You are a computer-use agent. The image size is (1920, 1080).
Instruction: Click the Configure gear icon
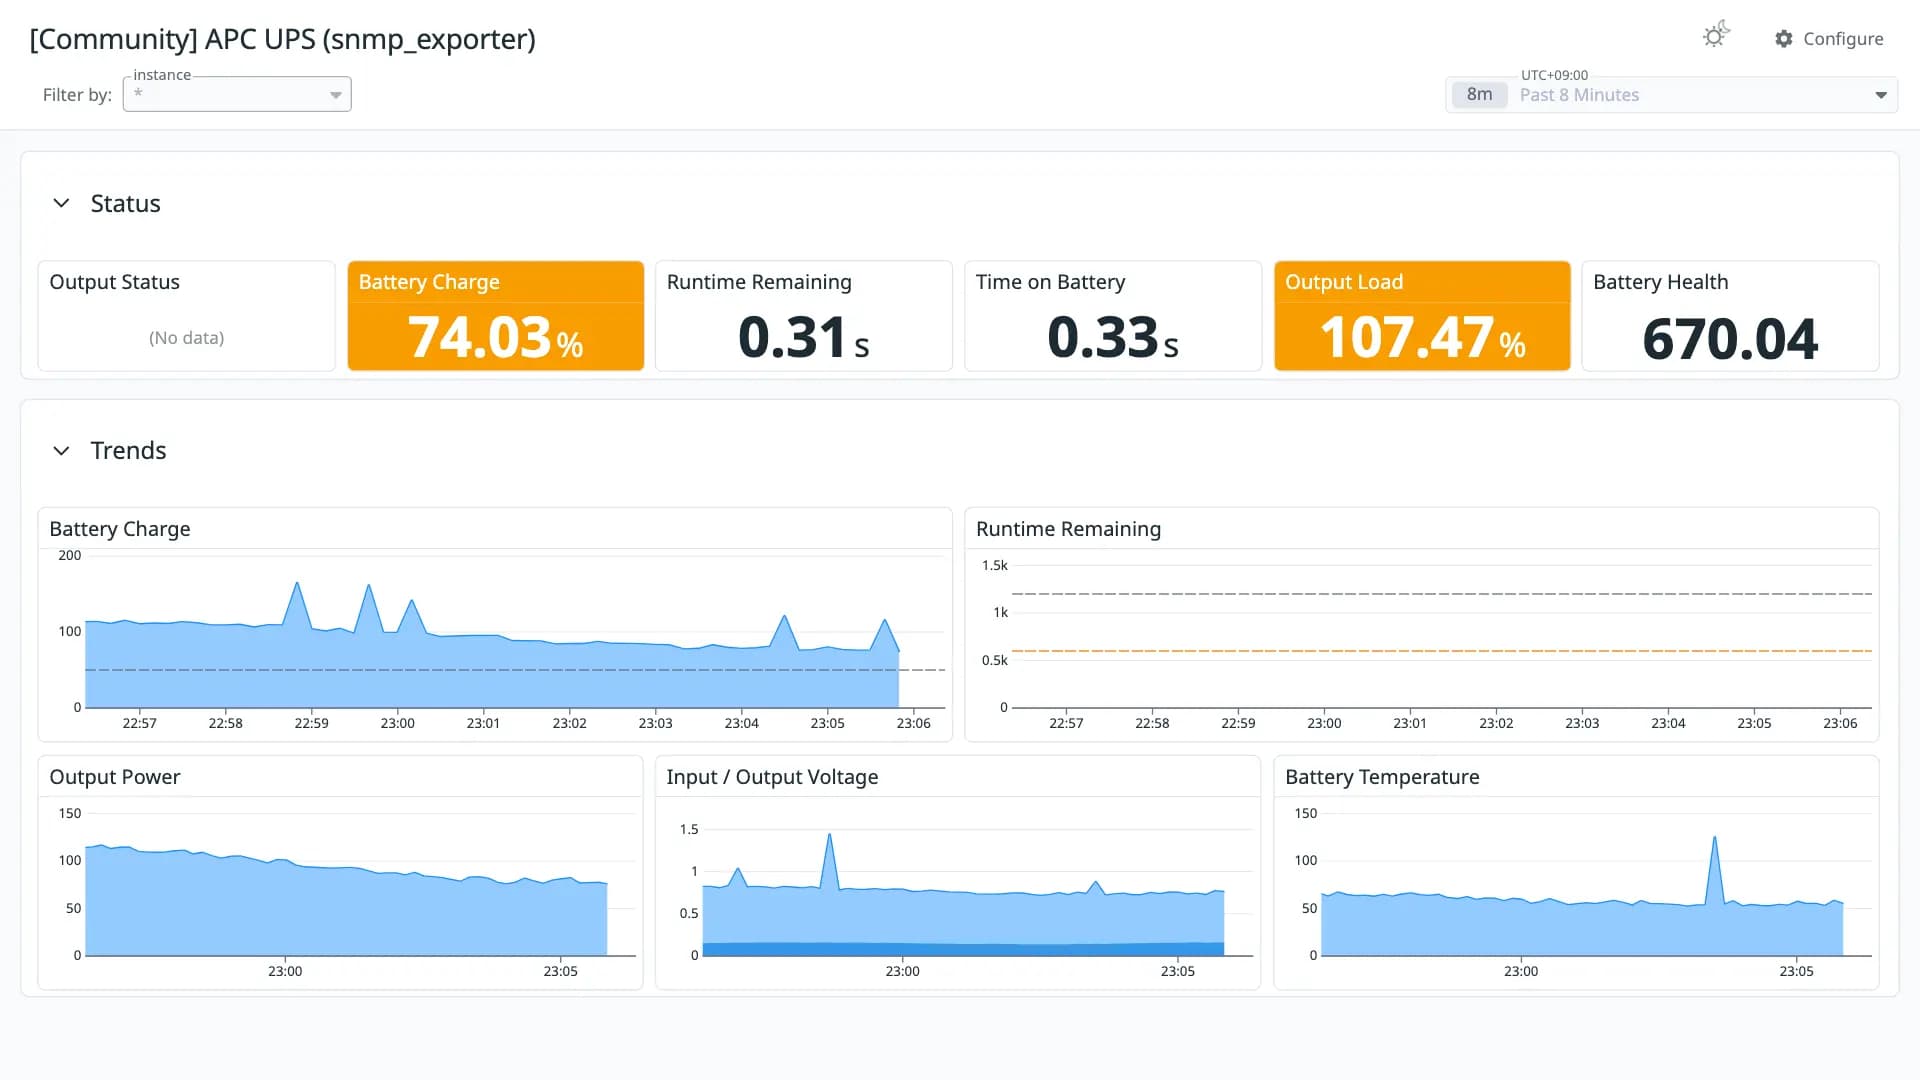coord(1784,39)
